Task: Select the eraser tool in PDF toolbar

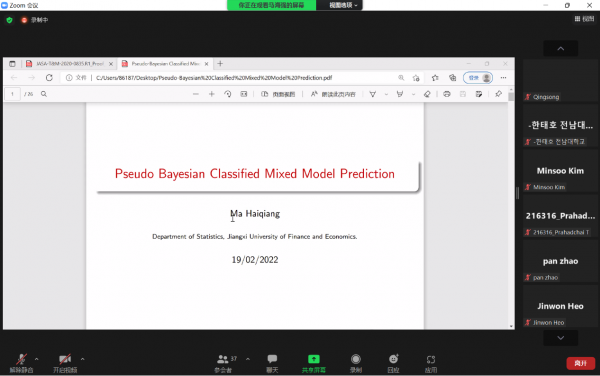Action: [x=427, y=94]
